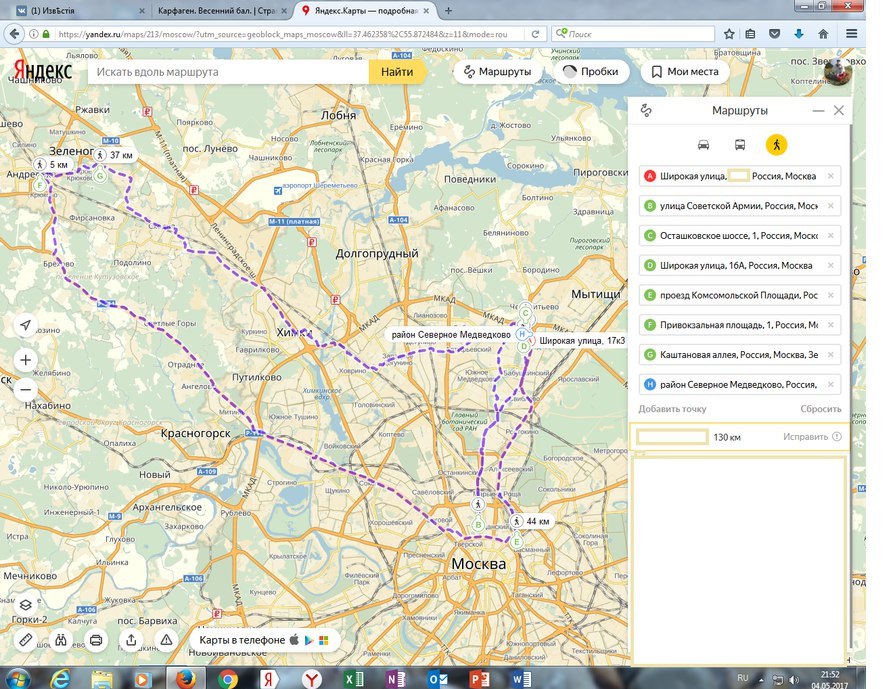The width and height of the screenshot is (888, 689).
Task: Launch Google Chrome from the taskbar
Action: 228,678
